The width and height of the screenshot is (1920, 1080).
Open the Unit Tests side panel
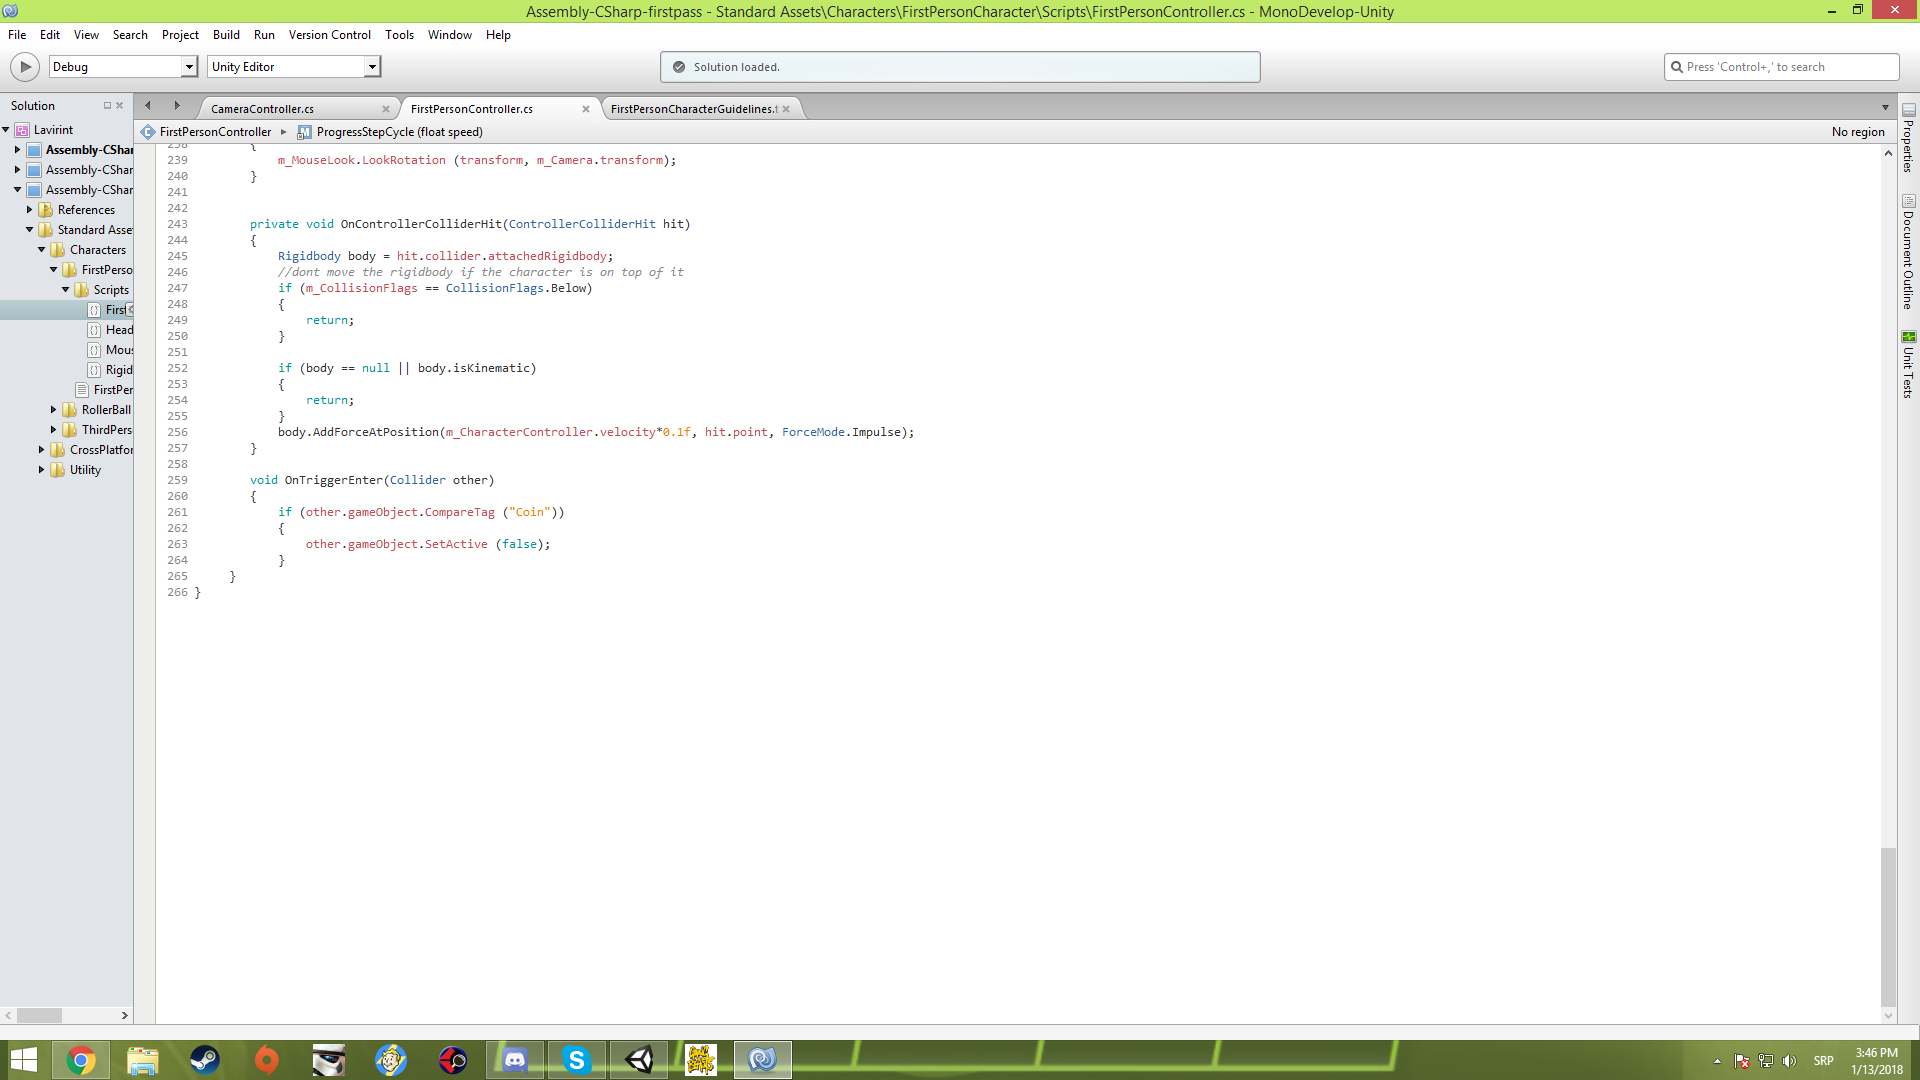[x=1908, y=364]
